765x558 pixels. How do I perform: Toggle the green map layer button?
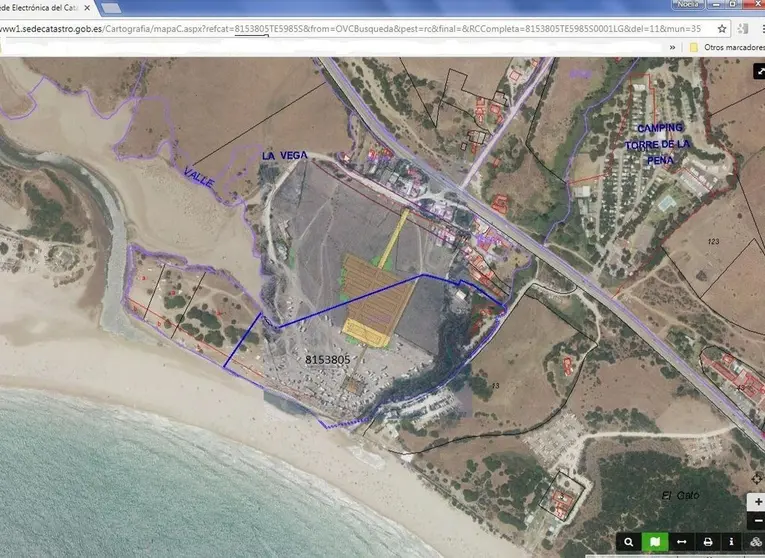pyautogui.click(x=655, y=541)
